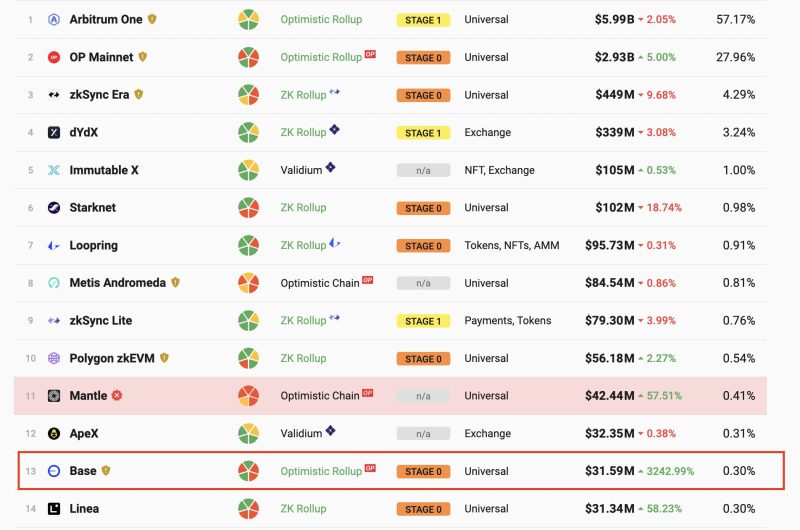Viewport: 800px width, 530px height.
Task: Click the Optimistic Rollup label for OP Mainnet
Action: tap(321, 57)
